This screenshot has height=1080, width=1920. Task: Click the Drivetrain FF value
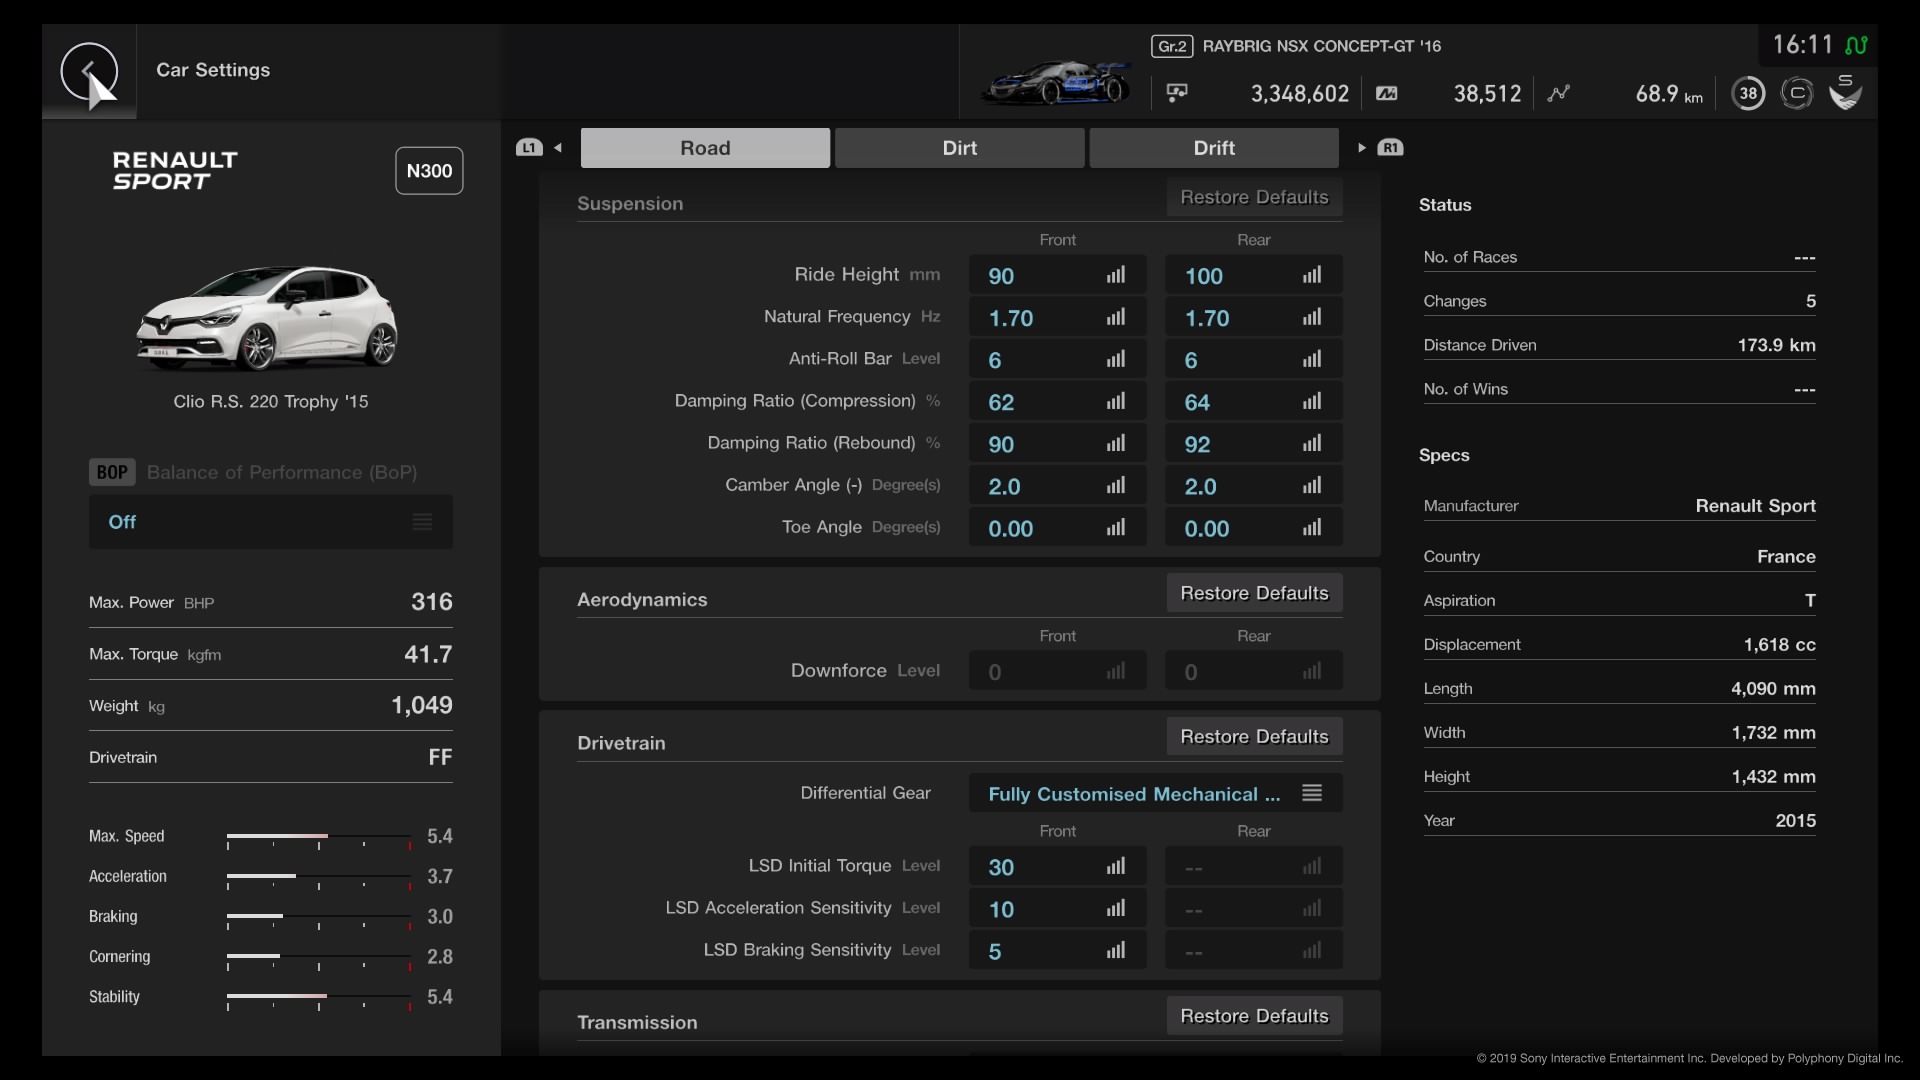coord(440,757)
